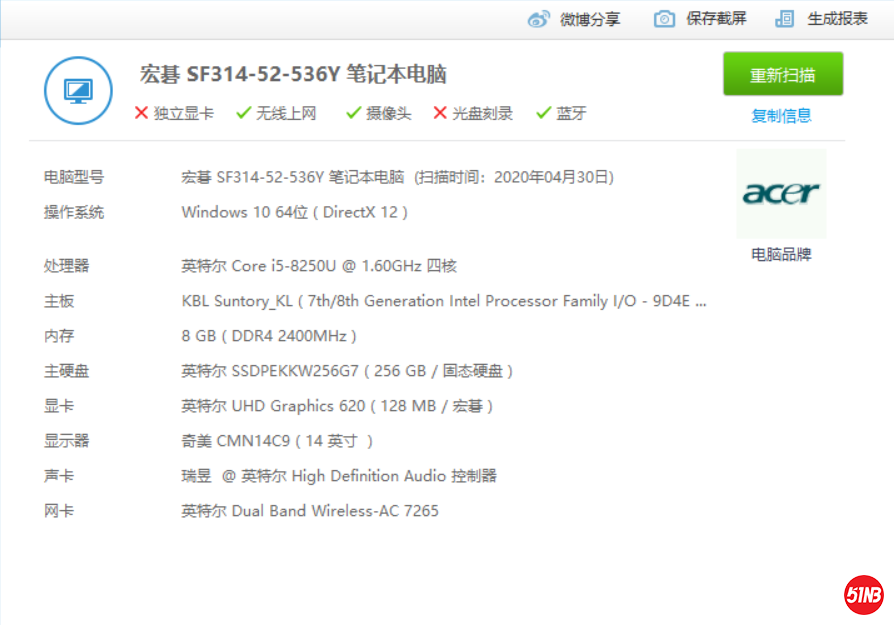Click the blue computer monitor icon
Image resolution: width=894 pixels, height=625 pixels.
point(79,91)
